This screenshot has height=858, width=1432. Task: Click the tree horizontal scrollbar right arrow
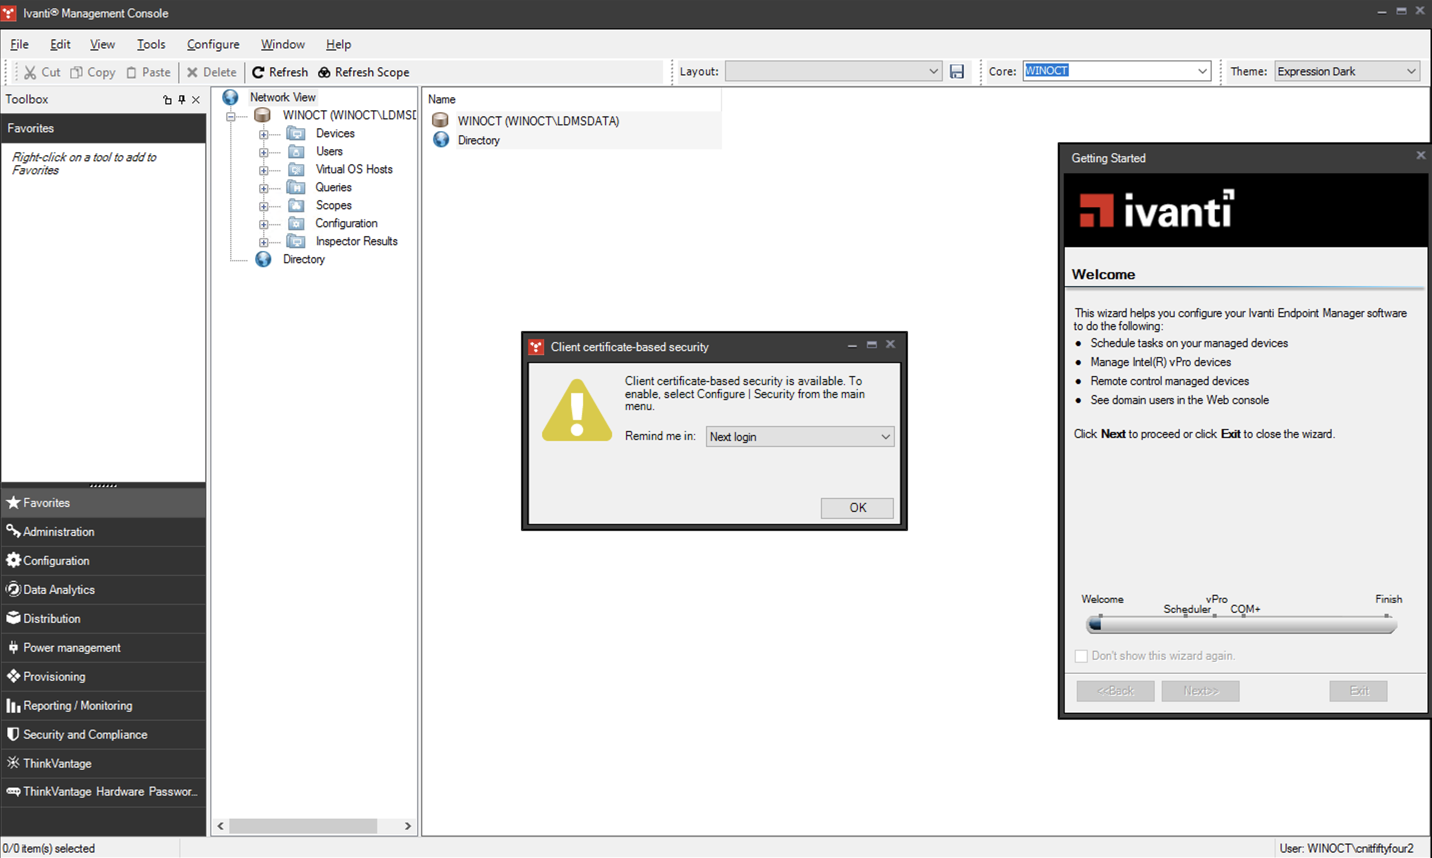[407, 826]
